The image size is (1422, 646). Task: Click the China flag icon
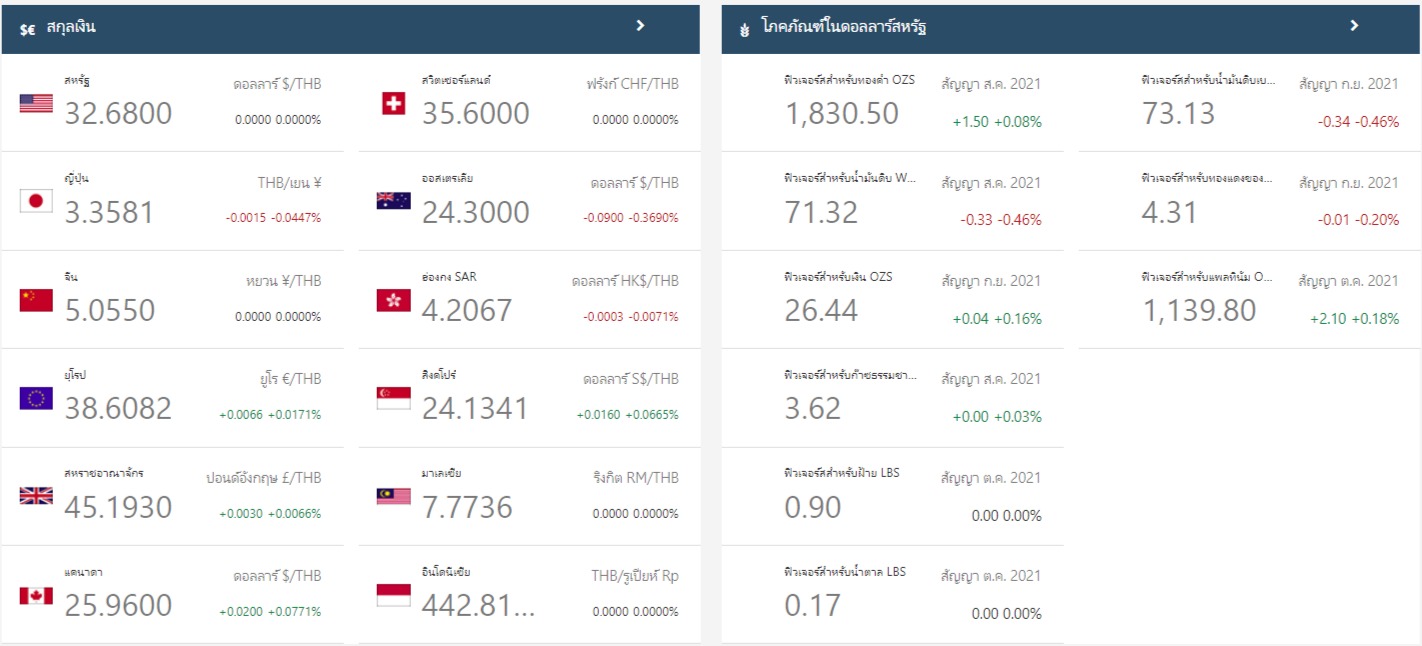(36, 300)
